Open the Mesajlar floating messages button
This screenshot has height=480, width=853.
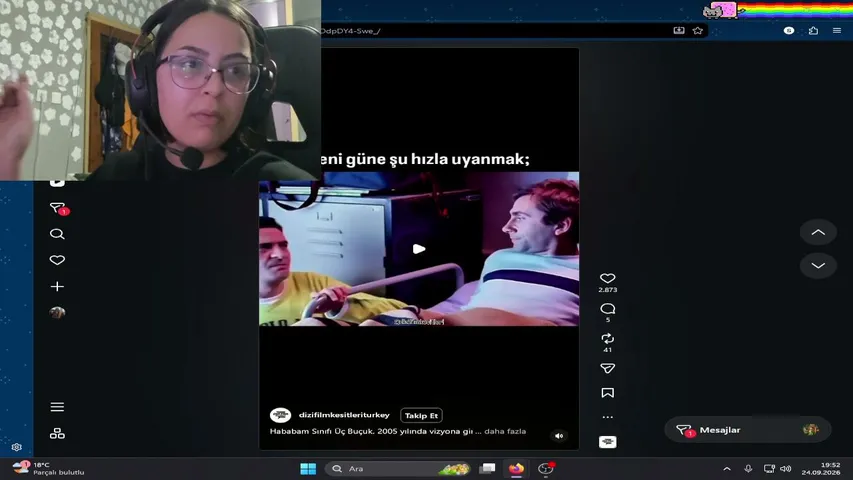coord(747,430)
